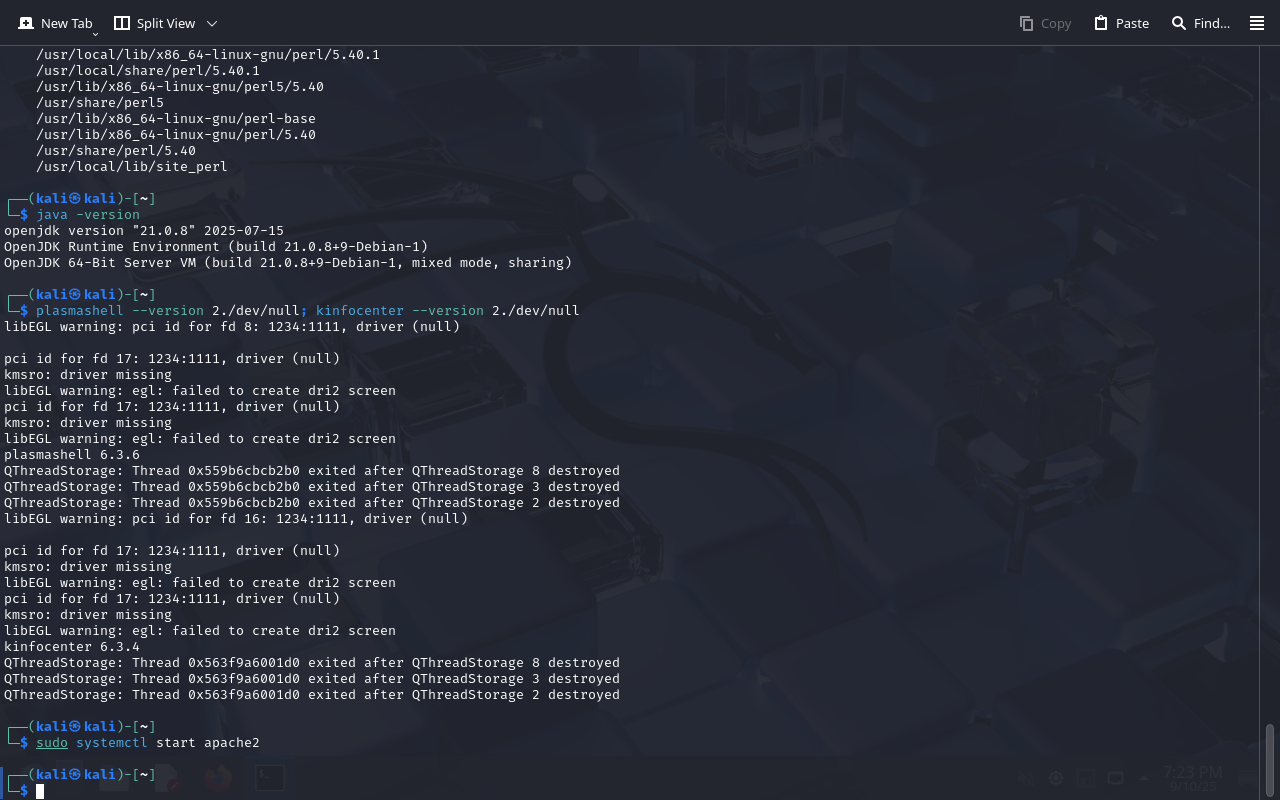Click the Split View button
The width and height of the screenshot is (1280, 800).
tap(154, 23)
